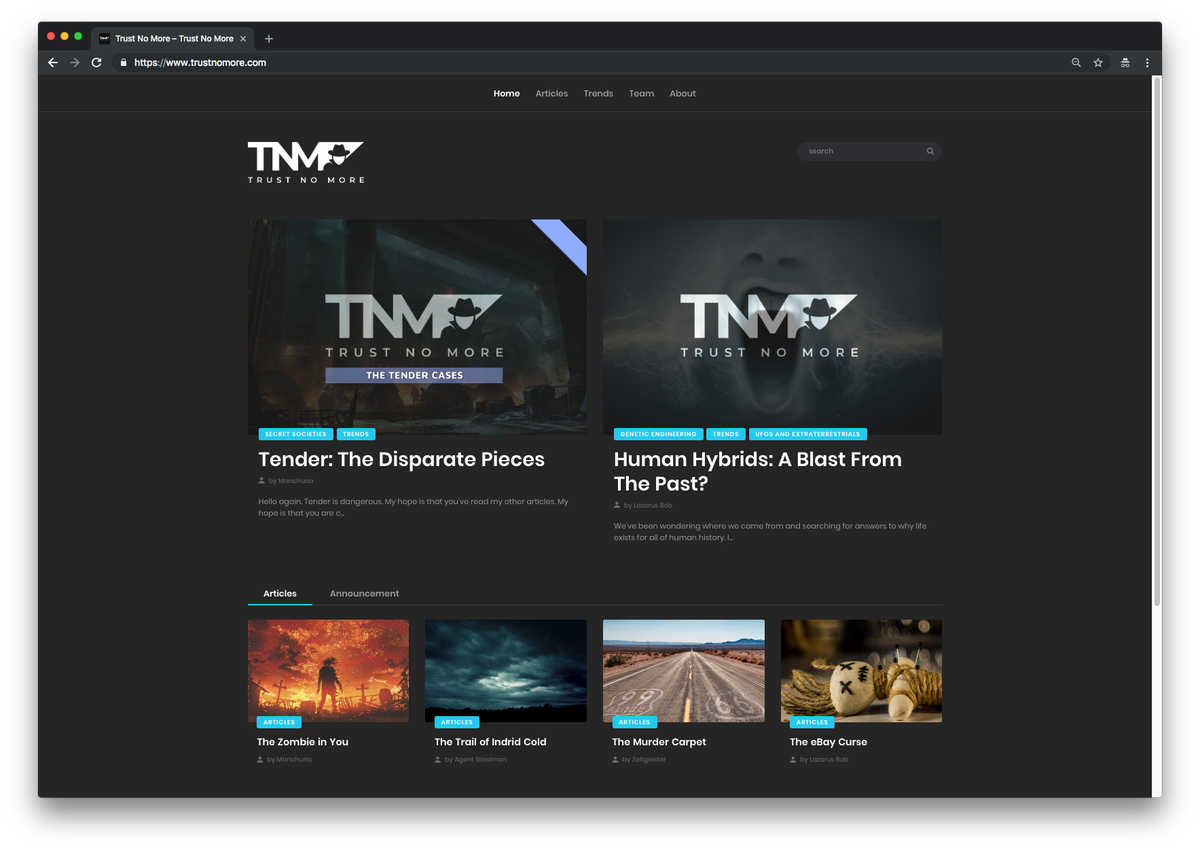The width and height of the screenshot is (1200, 852).
Task: Click Articles tag on The Murder Carpet
Action: pyautogui.click(x=634, y=722)
